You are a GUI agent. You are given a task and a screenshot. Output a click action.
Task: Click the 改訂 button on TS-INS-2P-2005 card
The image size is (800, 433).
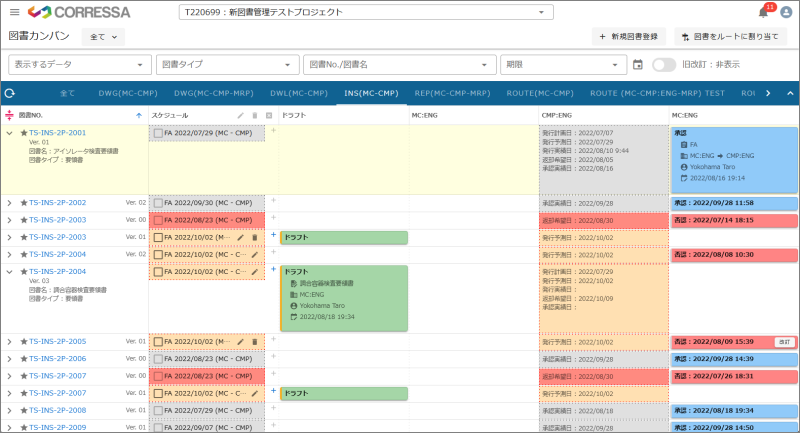pyautogui.click(x=784, y=342)
